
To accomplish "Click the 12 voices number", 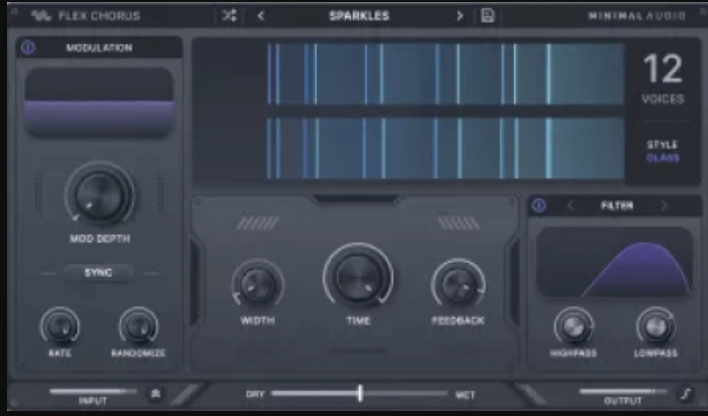I will click(662, 69).
